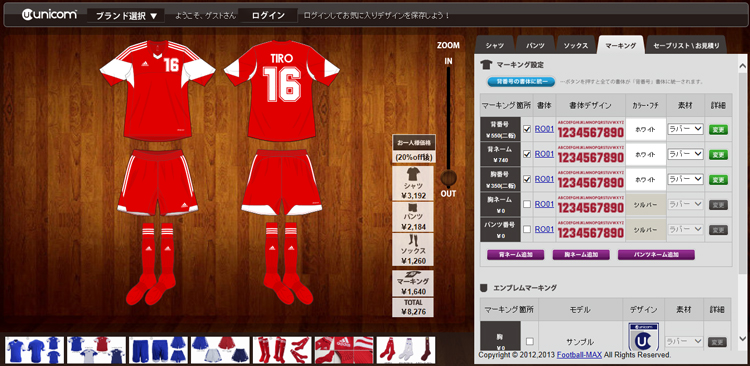Click the zoom slider knob
The width and height of the screenshot is (750, 366).
tap(448, 179)
